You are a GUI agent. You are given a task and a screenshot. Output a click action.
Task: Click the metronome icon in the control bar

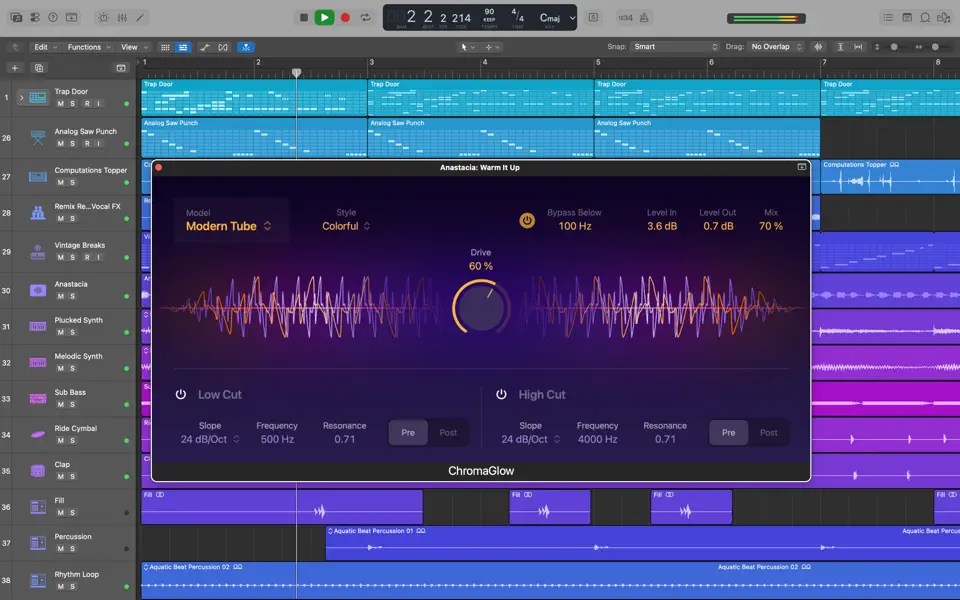point(644,17)
